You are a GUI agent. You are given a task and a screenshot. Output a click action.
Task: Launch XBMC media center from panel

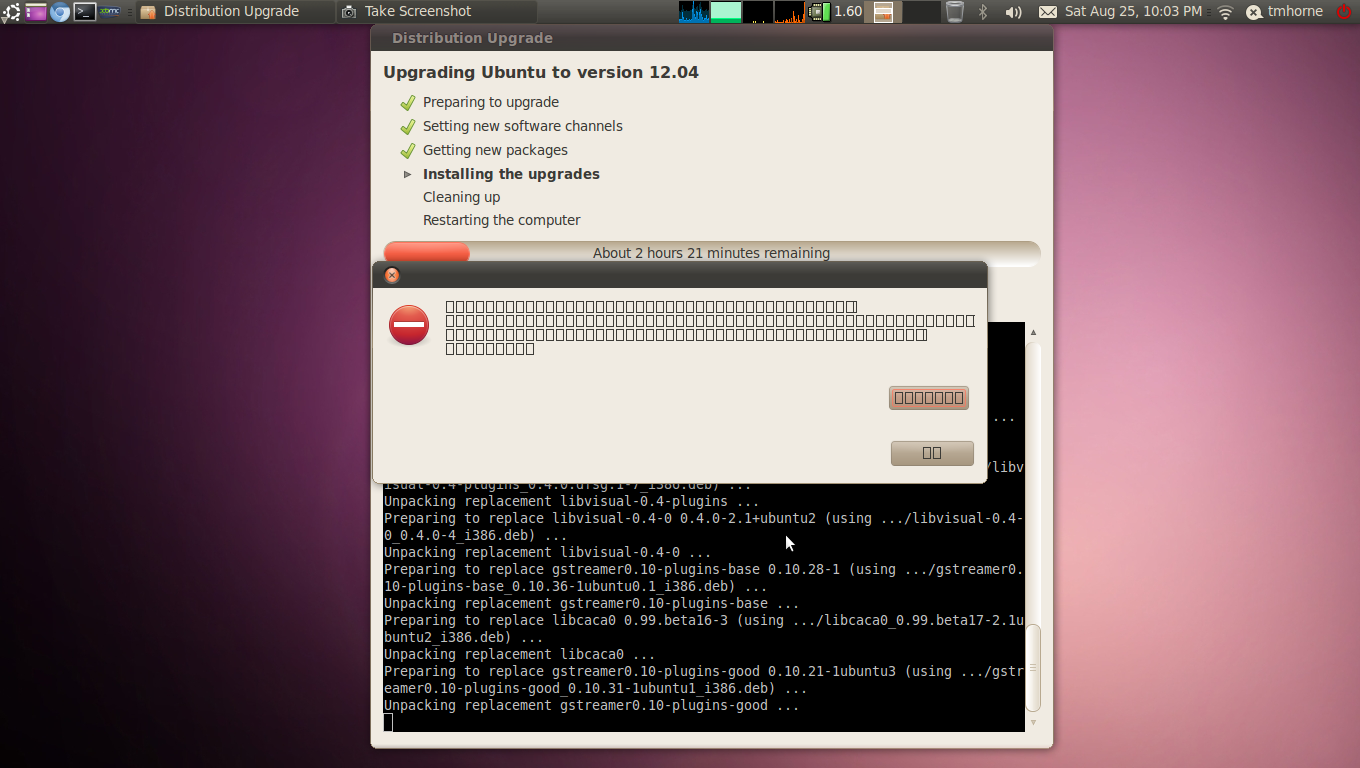pyautogui.click(x=110, y=12)
